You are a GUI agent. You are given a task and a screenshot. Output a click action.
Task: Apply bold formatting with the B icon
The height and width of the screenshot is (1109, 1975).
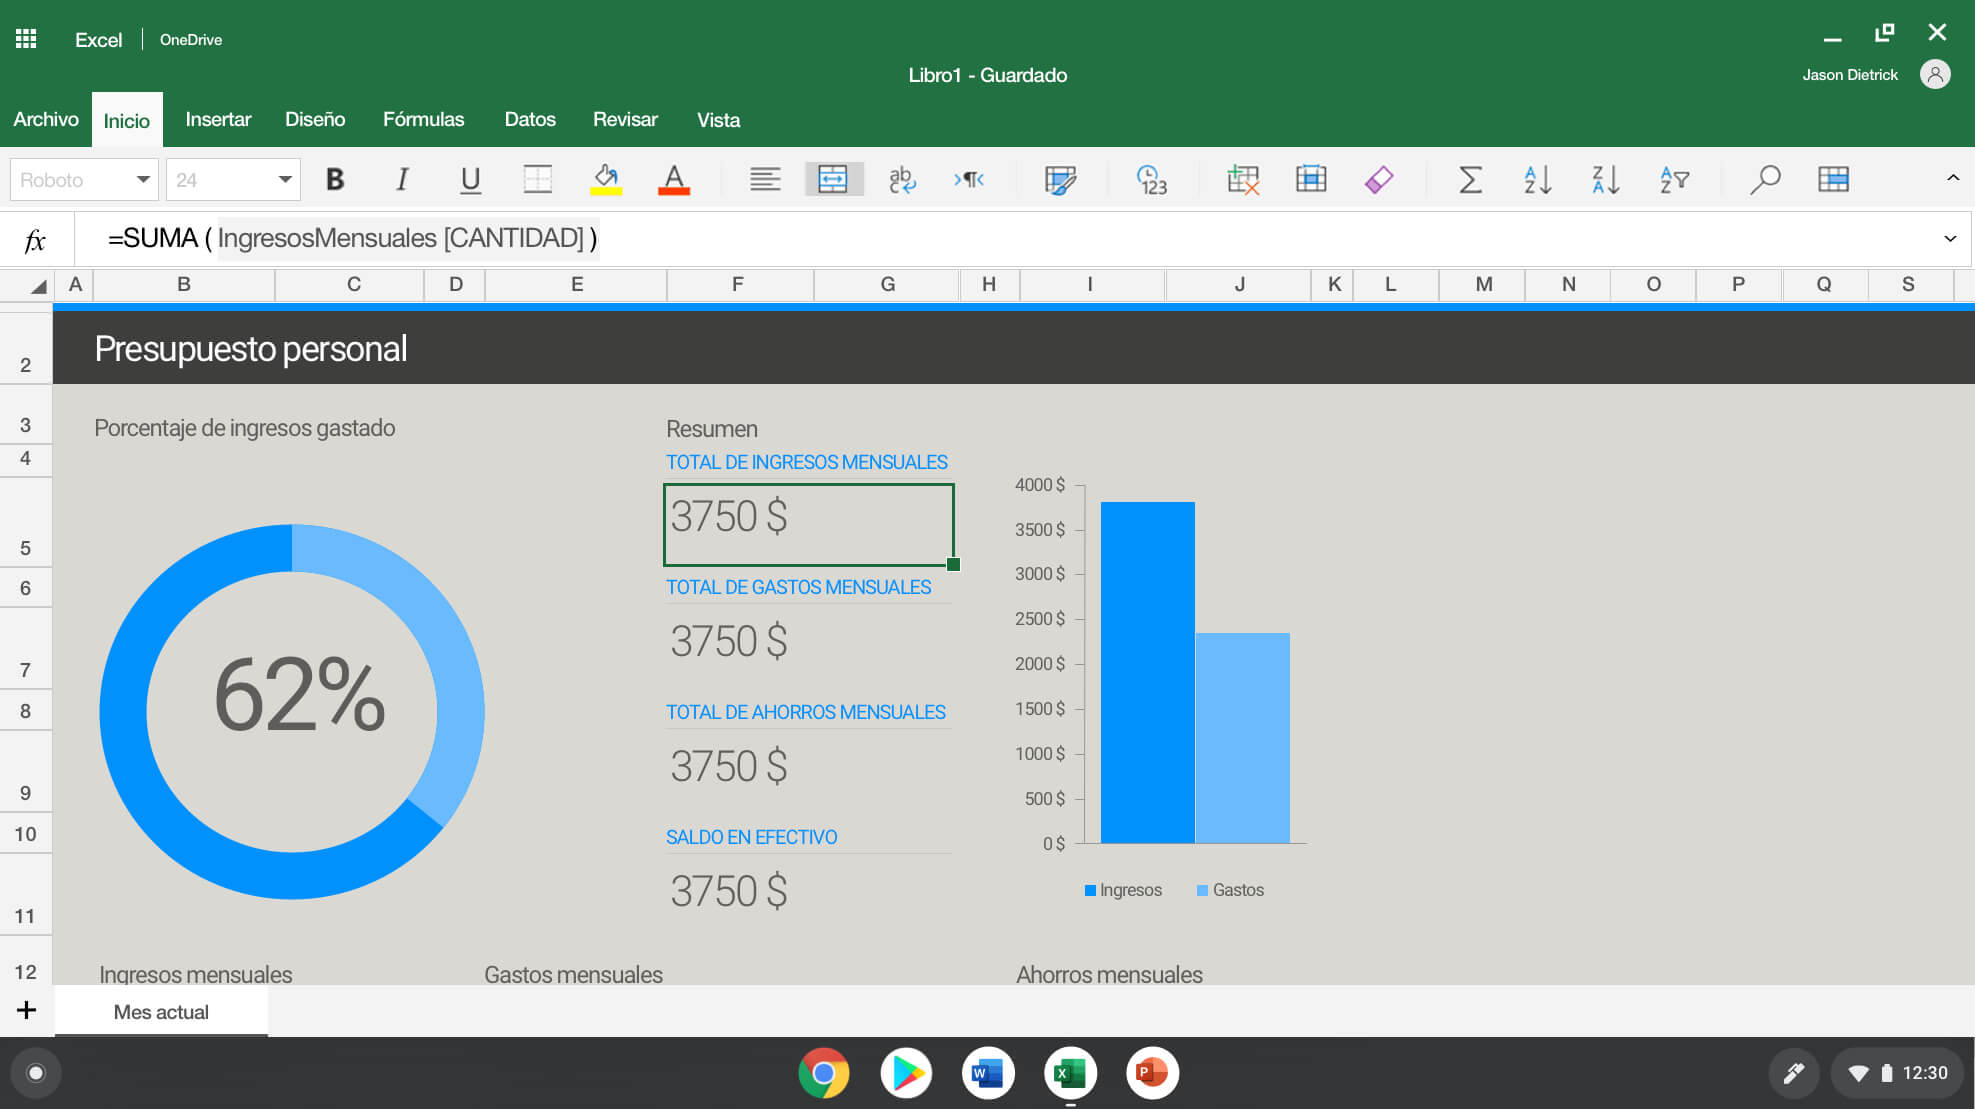(x=335, y=179)
